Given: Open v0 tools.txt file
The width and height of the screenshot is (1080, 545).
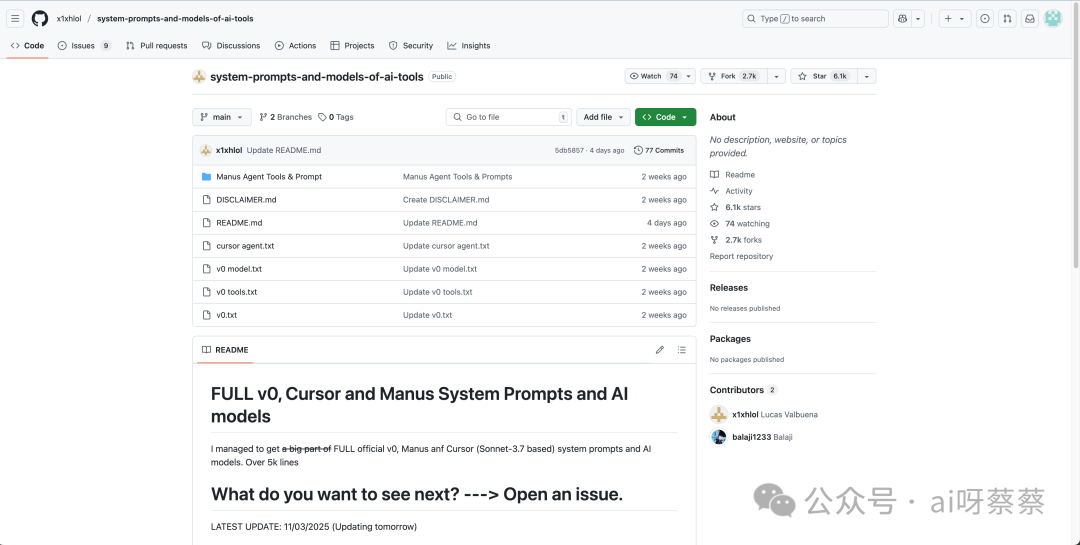Looking at the screenshot, I should coord(236,292).
